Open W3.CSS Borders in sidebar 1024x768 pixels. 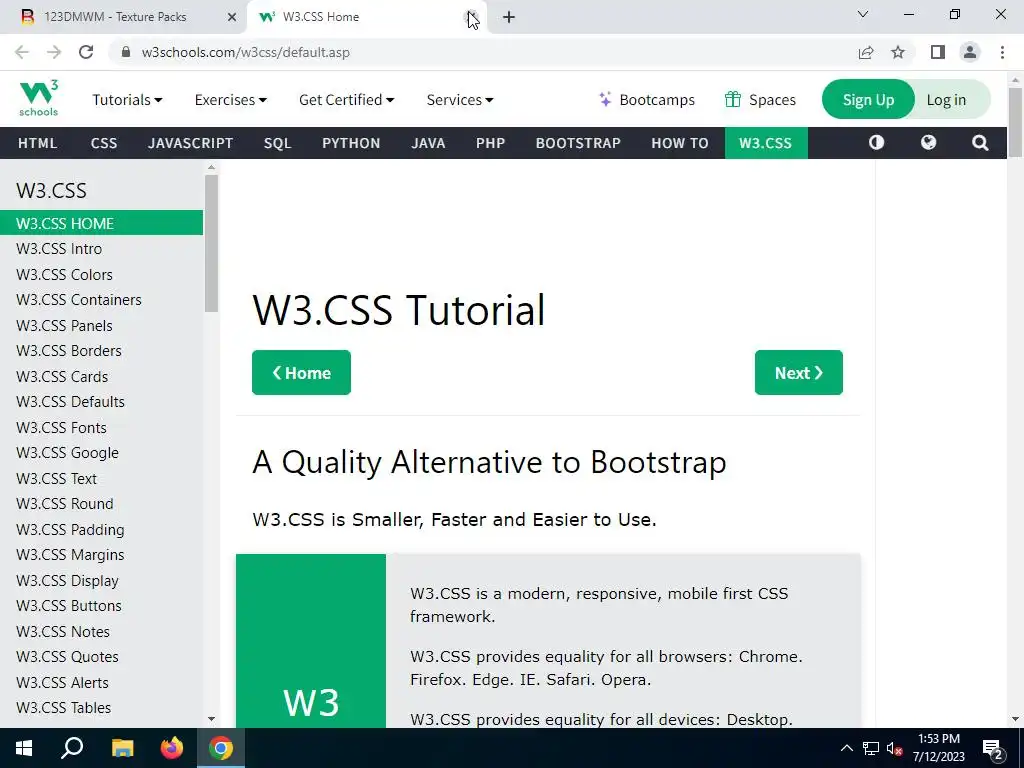tap(101, 351)
